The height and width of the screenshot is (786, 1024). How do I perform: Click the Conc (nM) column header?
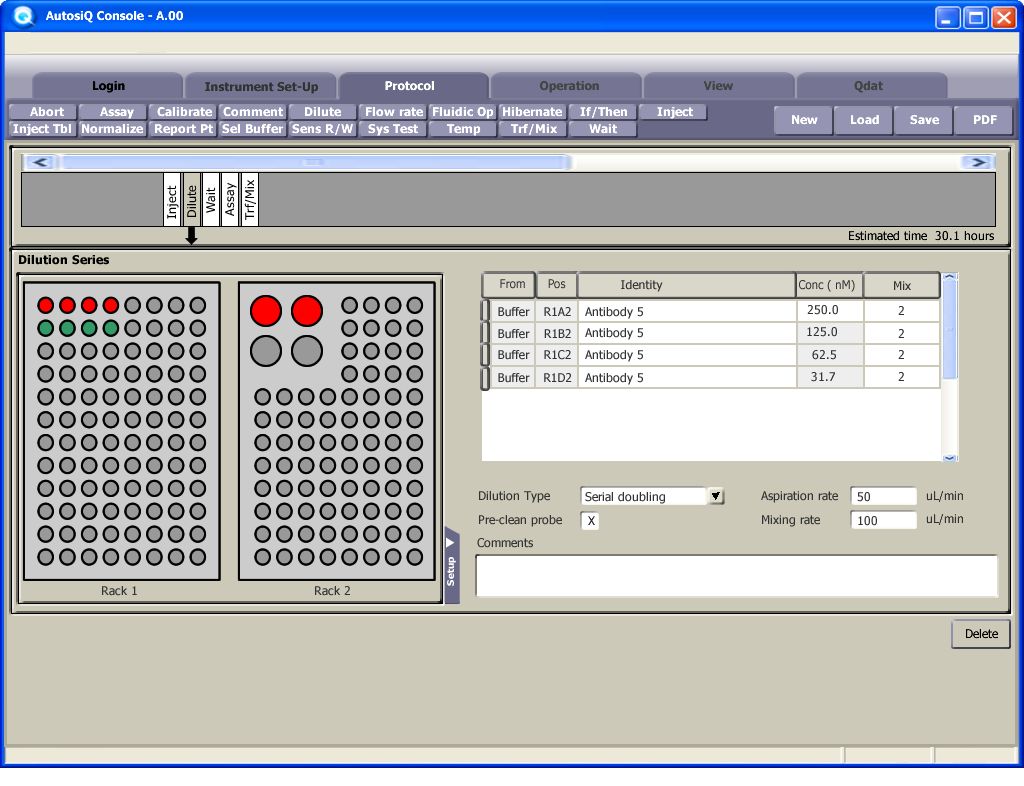click(x=829, y=285)
